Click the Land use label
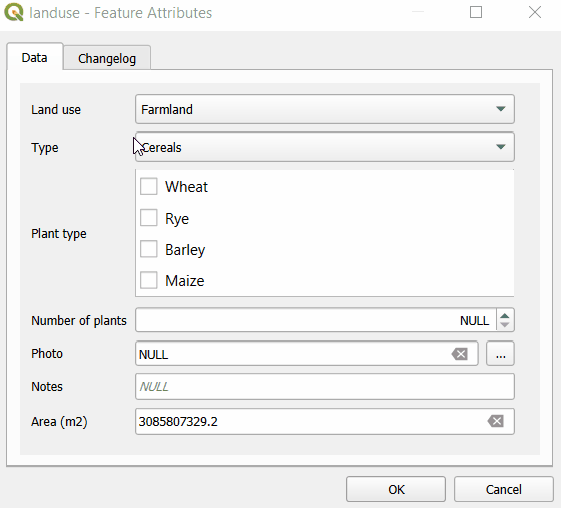561x508 pixels. [56, 109]
